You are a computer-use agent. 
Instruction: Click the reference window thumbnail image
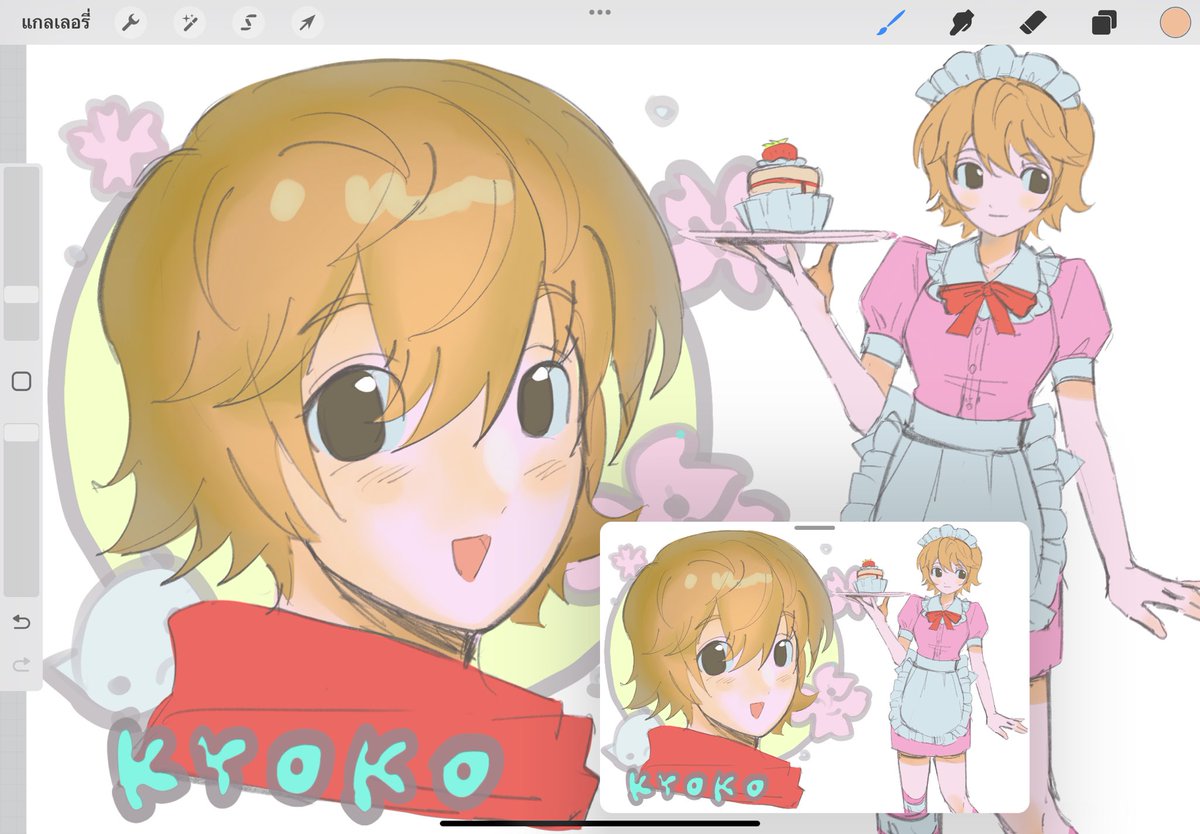[814, 670]
